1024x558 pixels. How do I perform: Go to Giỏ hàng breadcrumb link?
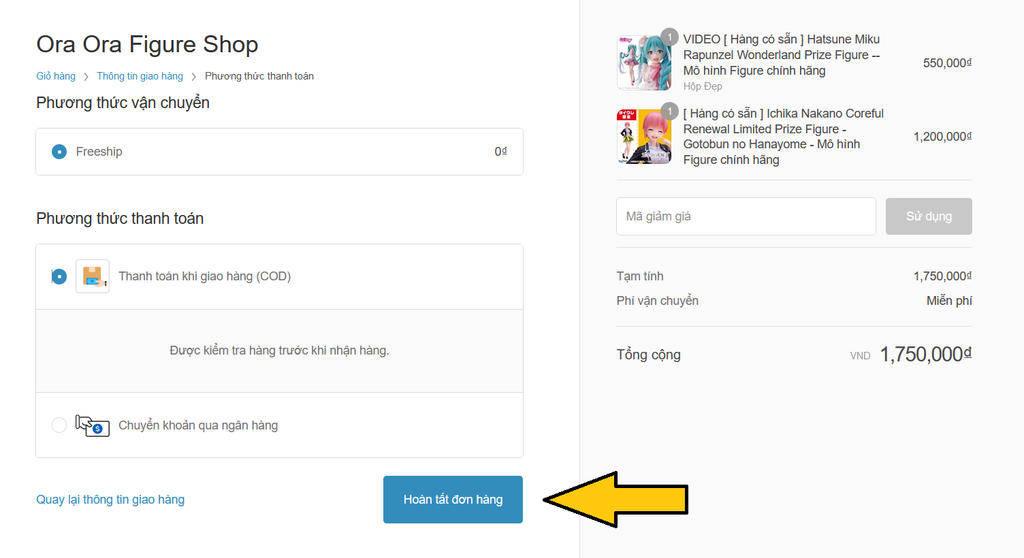tap(56, 76)
